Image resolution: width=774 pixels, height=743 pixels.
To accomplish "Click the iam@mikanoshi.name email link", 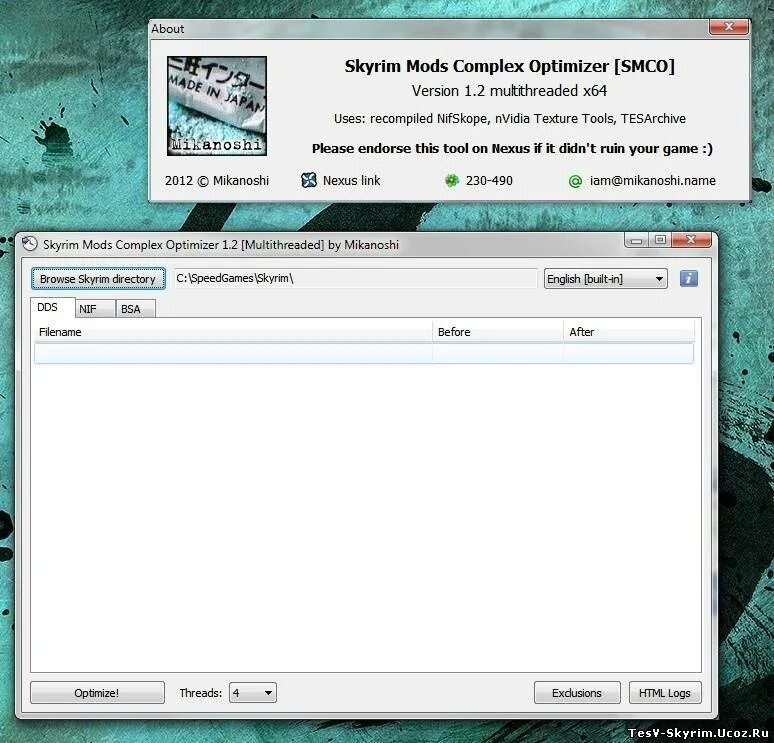I will click(x=653, y=181).
